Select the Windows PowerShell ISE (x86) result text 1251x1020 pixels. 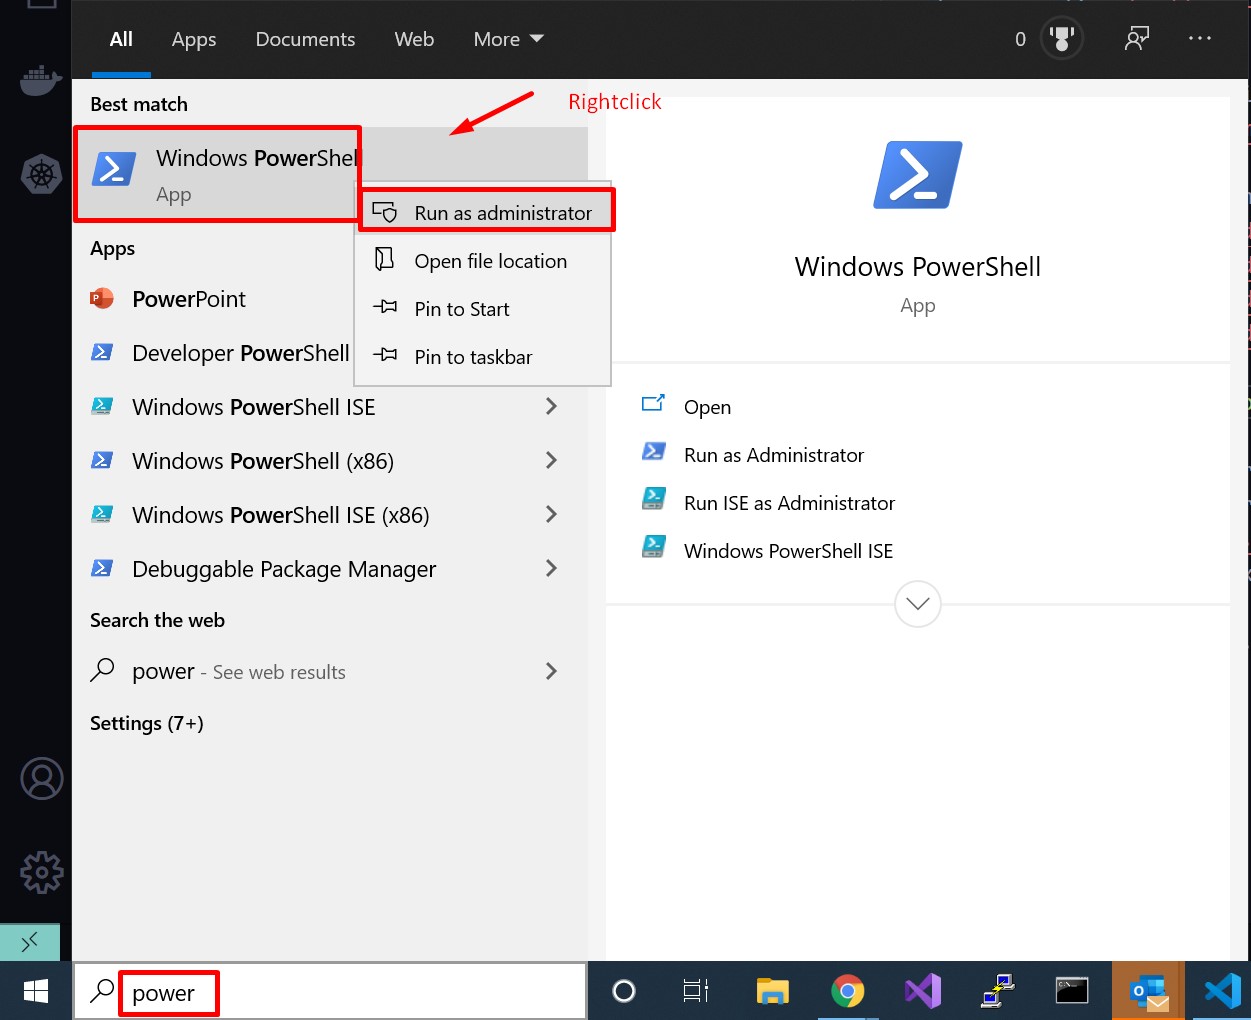(x=281, y=515)
